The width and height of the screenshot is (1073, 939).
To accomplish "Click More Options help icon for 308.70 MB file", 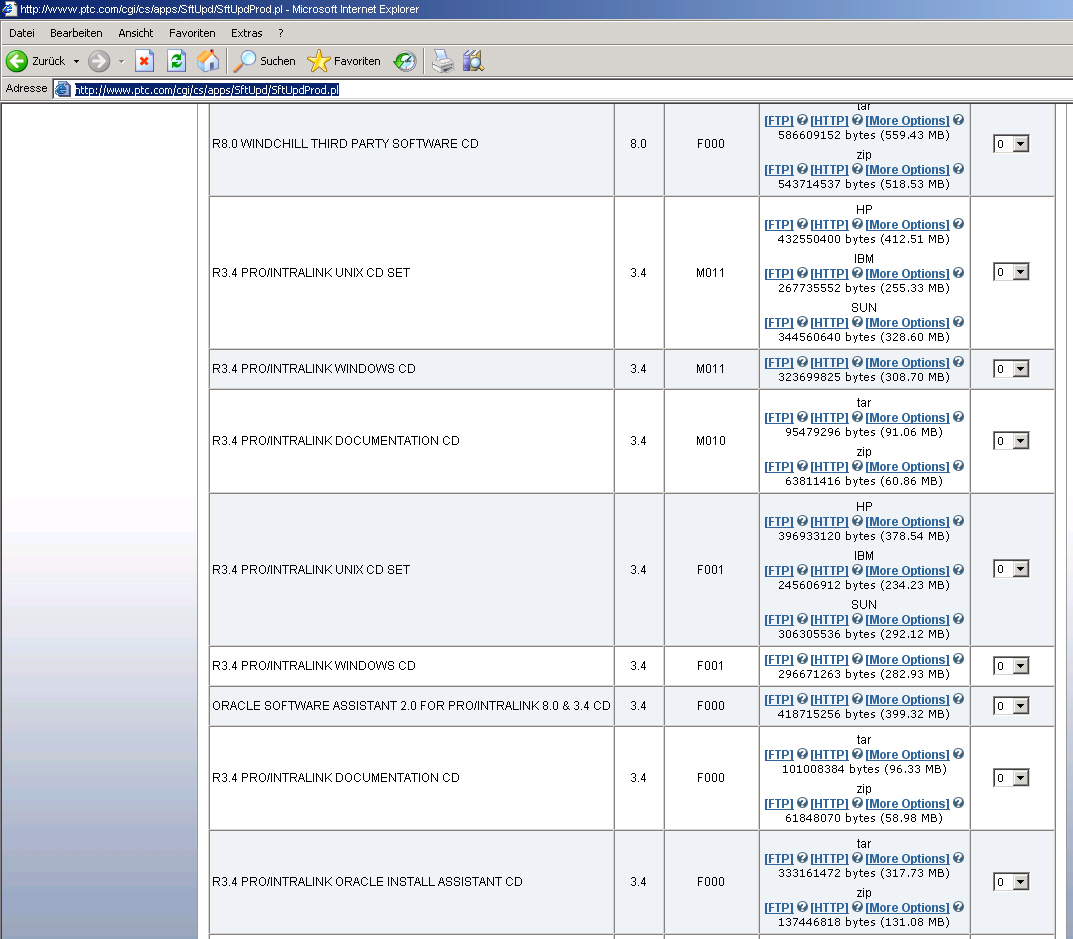I will pos(958,361).
